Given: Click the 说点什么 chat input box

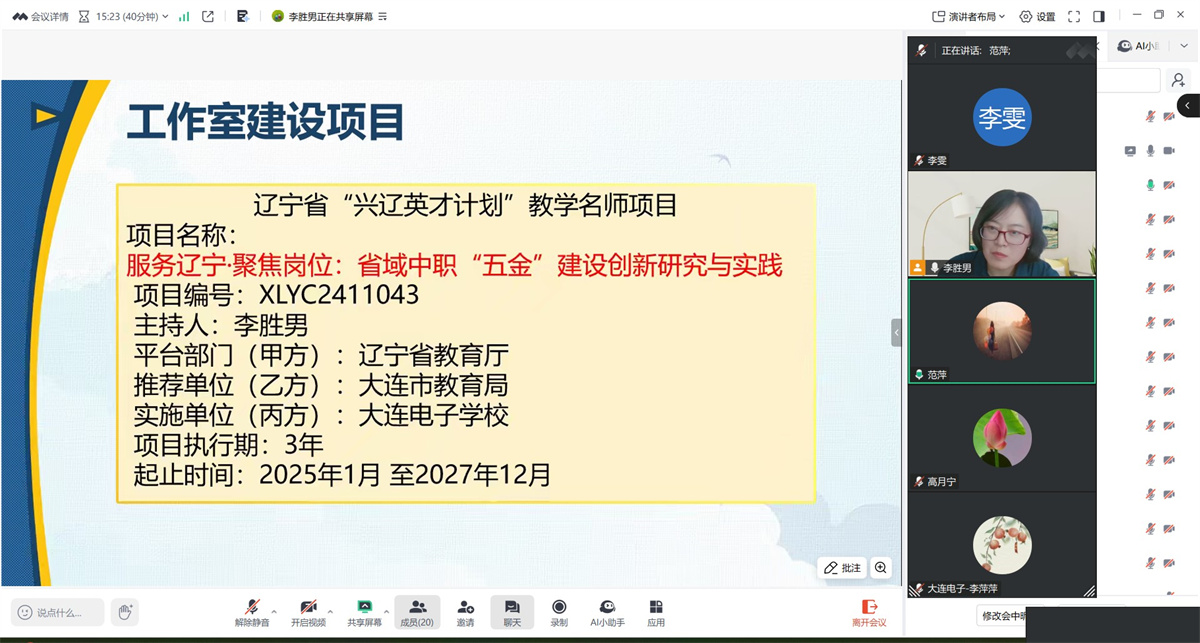Looking at the screenshot, I should point(59,612).
